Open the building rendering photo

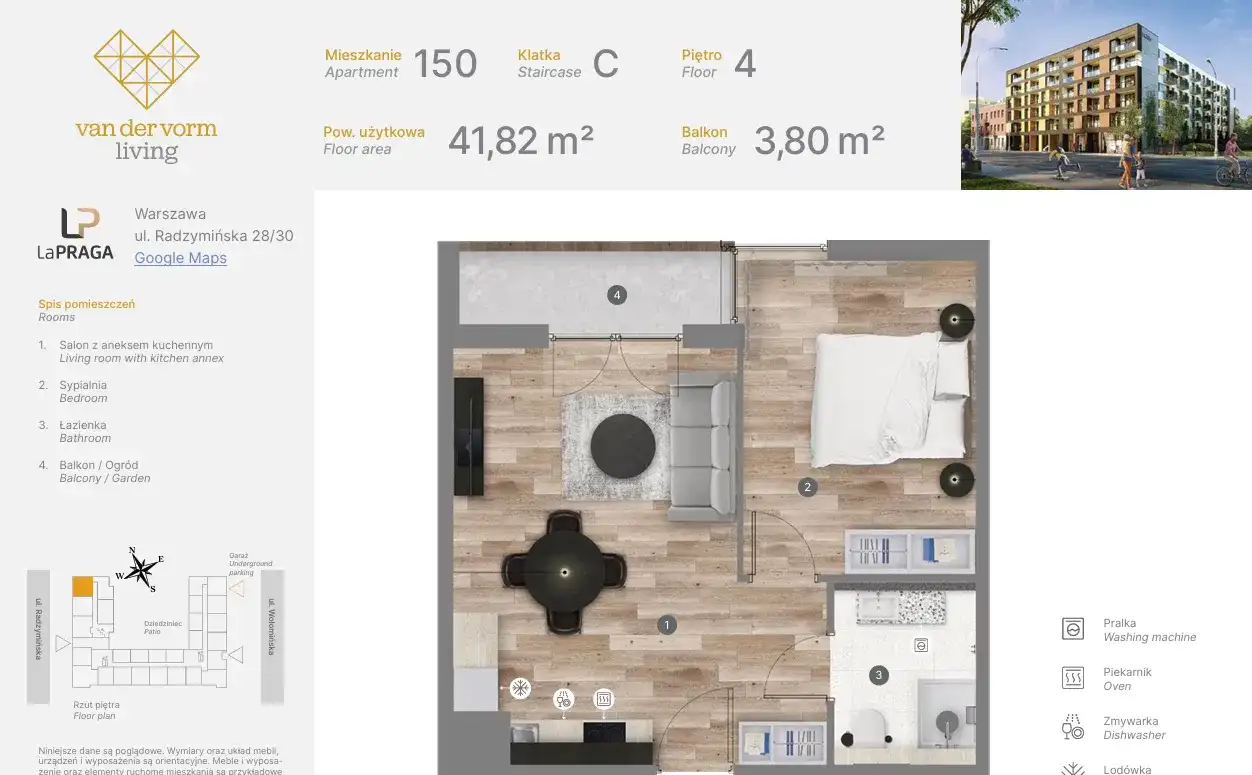click(1106, 95)
